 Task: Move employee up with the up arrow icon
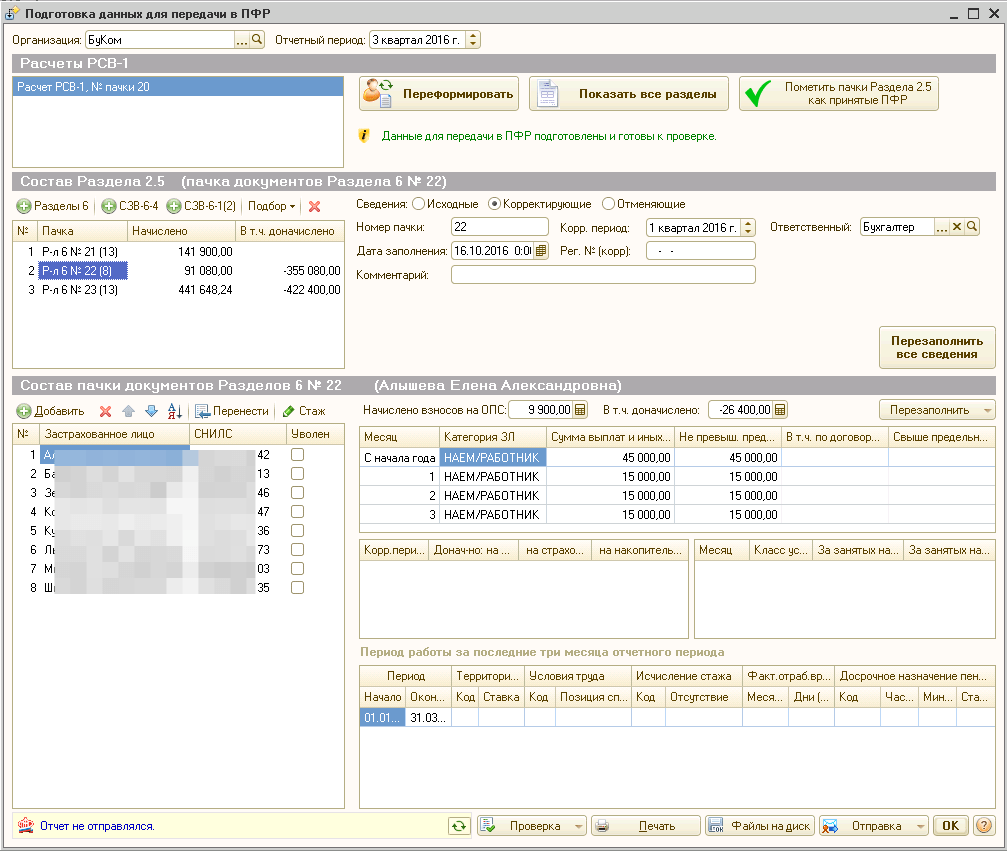click(128, 411)
